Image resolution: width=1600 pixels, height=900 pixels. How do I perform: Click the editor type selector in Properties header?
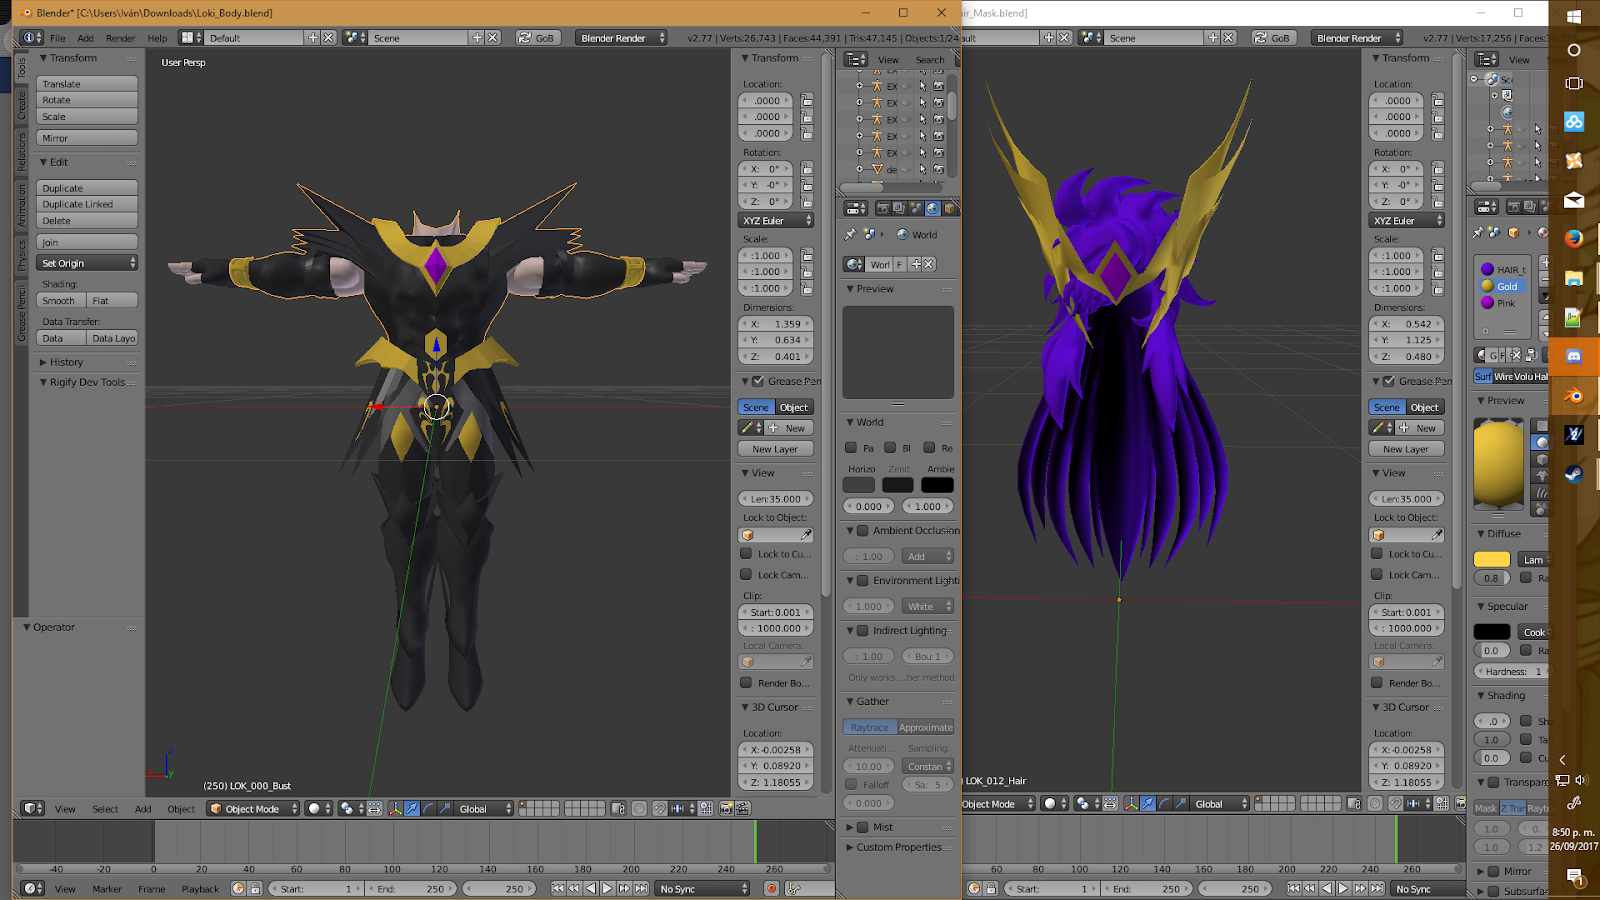coord(855,208)
